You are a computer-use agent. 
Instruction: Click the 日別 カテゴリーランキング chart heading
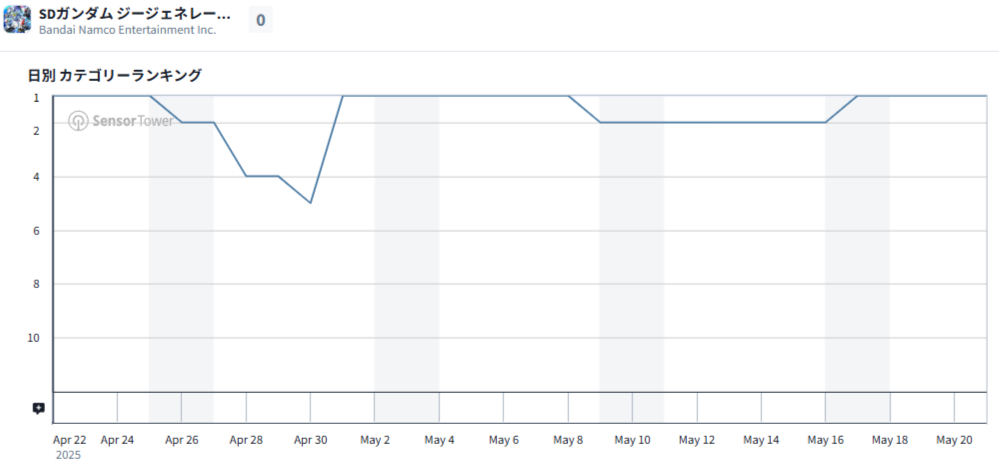(x=115, y=75)
